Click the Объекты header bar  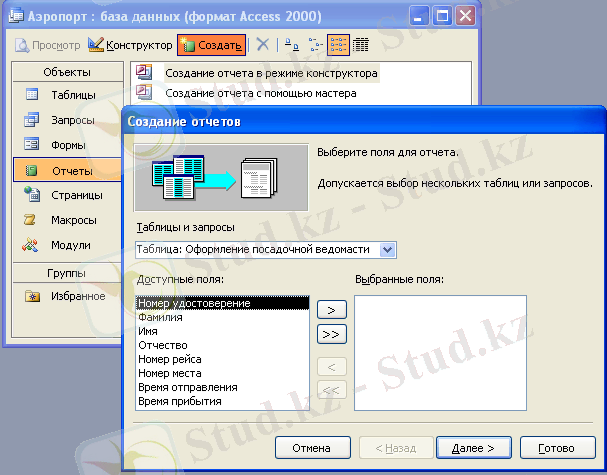click(x=68, y=72)
